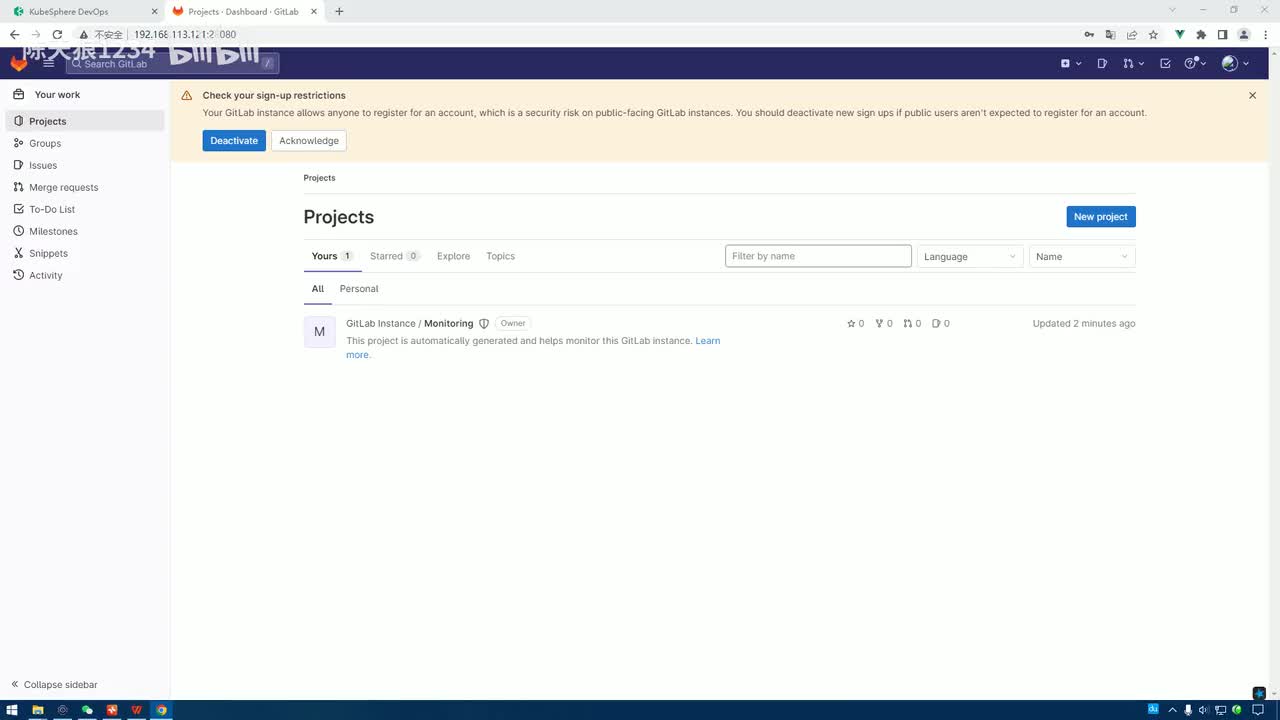This screenshot has width=1280, height=720.
Task: Click the internal visibility shield icon
Action: point(484,324)
